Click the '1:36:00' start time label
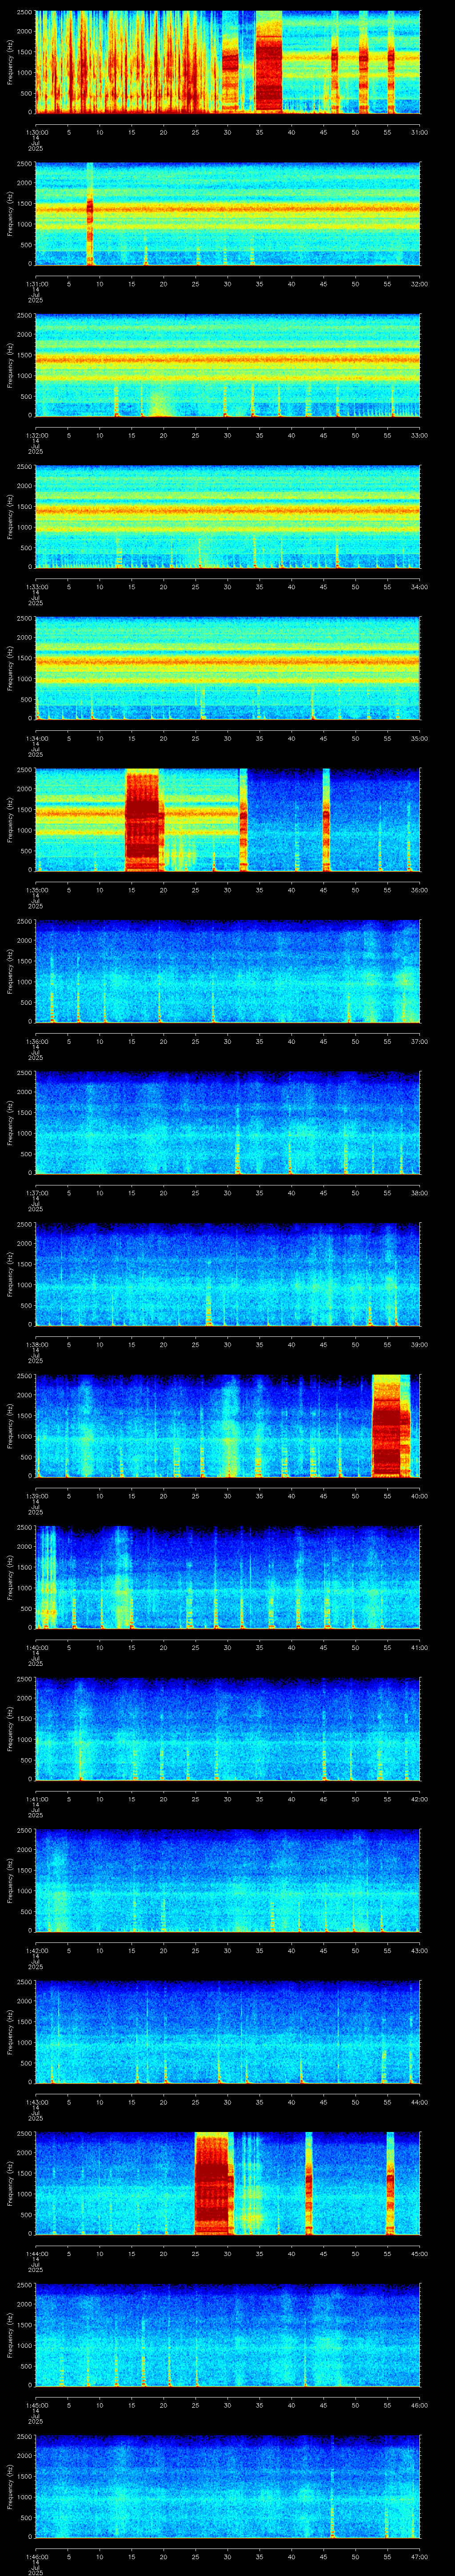 (x=36, y=1041)
